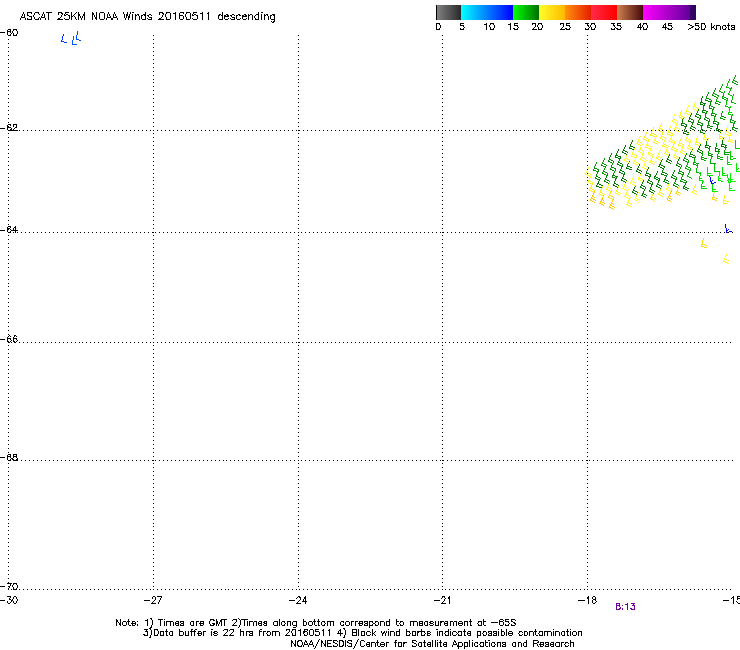Click the -62 latitude axis label

(x=9, y=127)
